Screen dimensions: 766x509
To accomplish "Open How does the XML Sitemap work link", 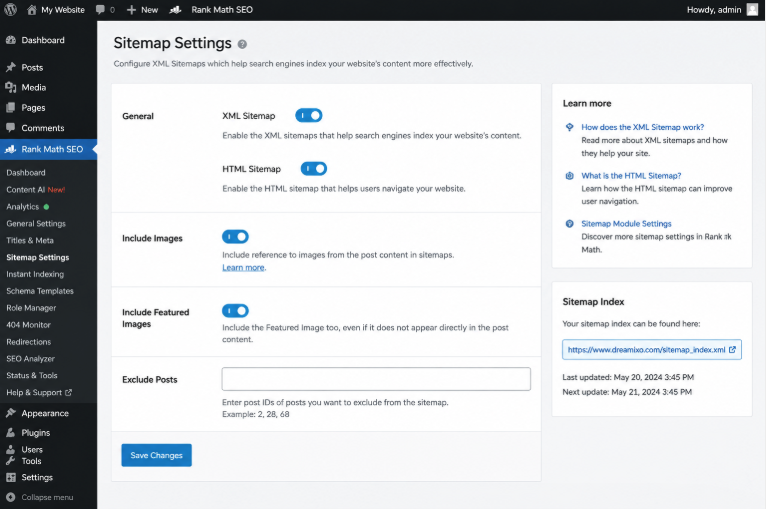I will coord(642,127).
